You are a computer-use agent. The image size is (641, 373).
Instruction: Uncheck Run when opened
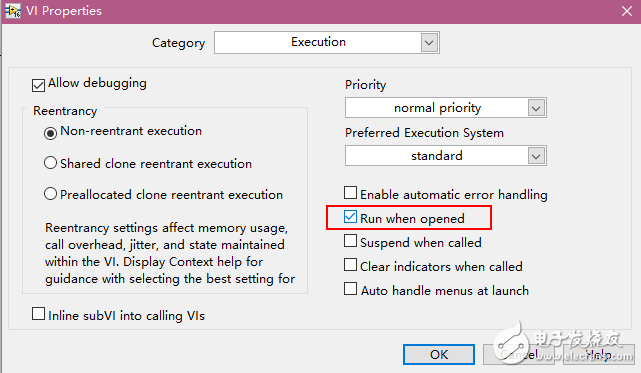click(x=350, y=217)
